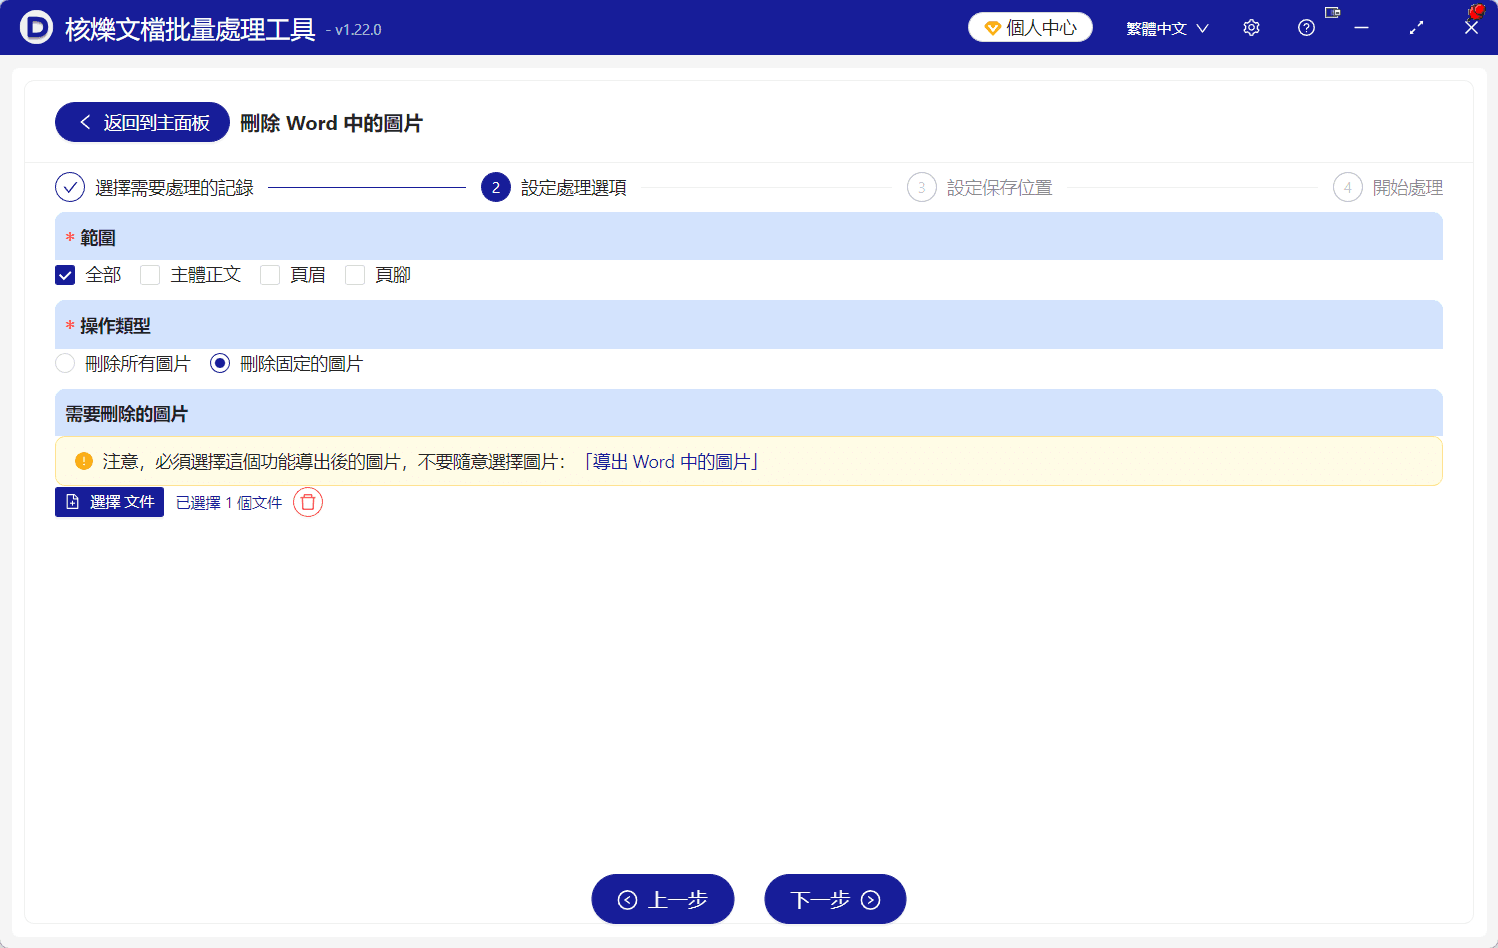1498x948 pixels.
Task: Enable the 頁眉 checkbox
Action: coord(270,274)
